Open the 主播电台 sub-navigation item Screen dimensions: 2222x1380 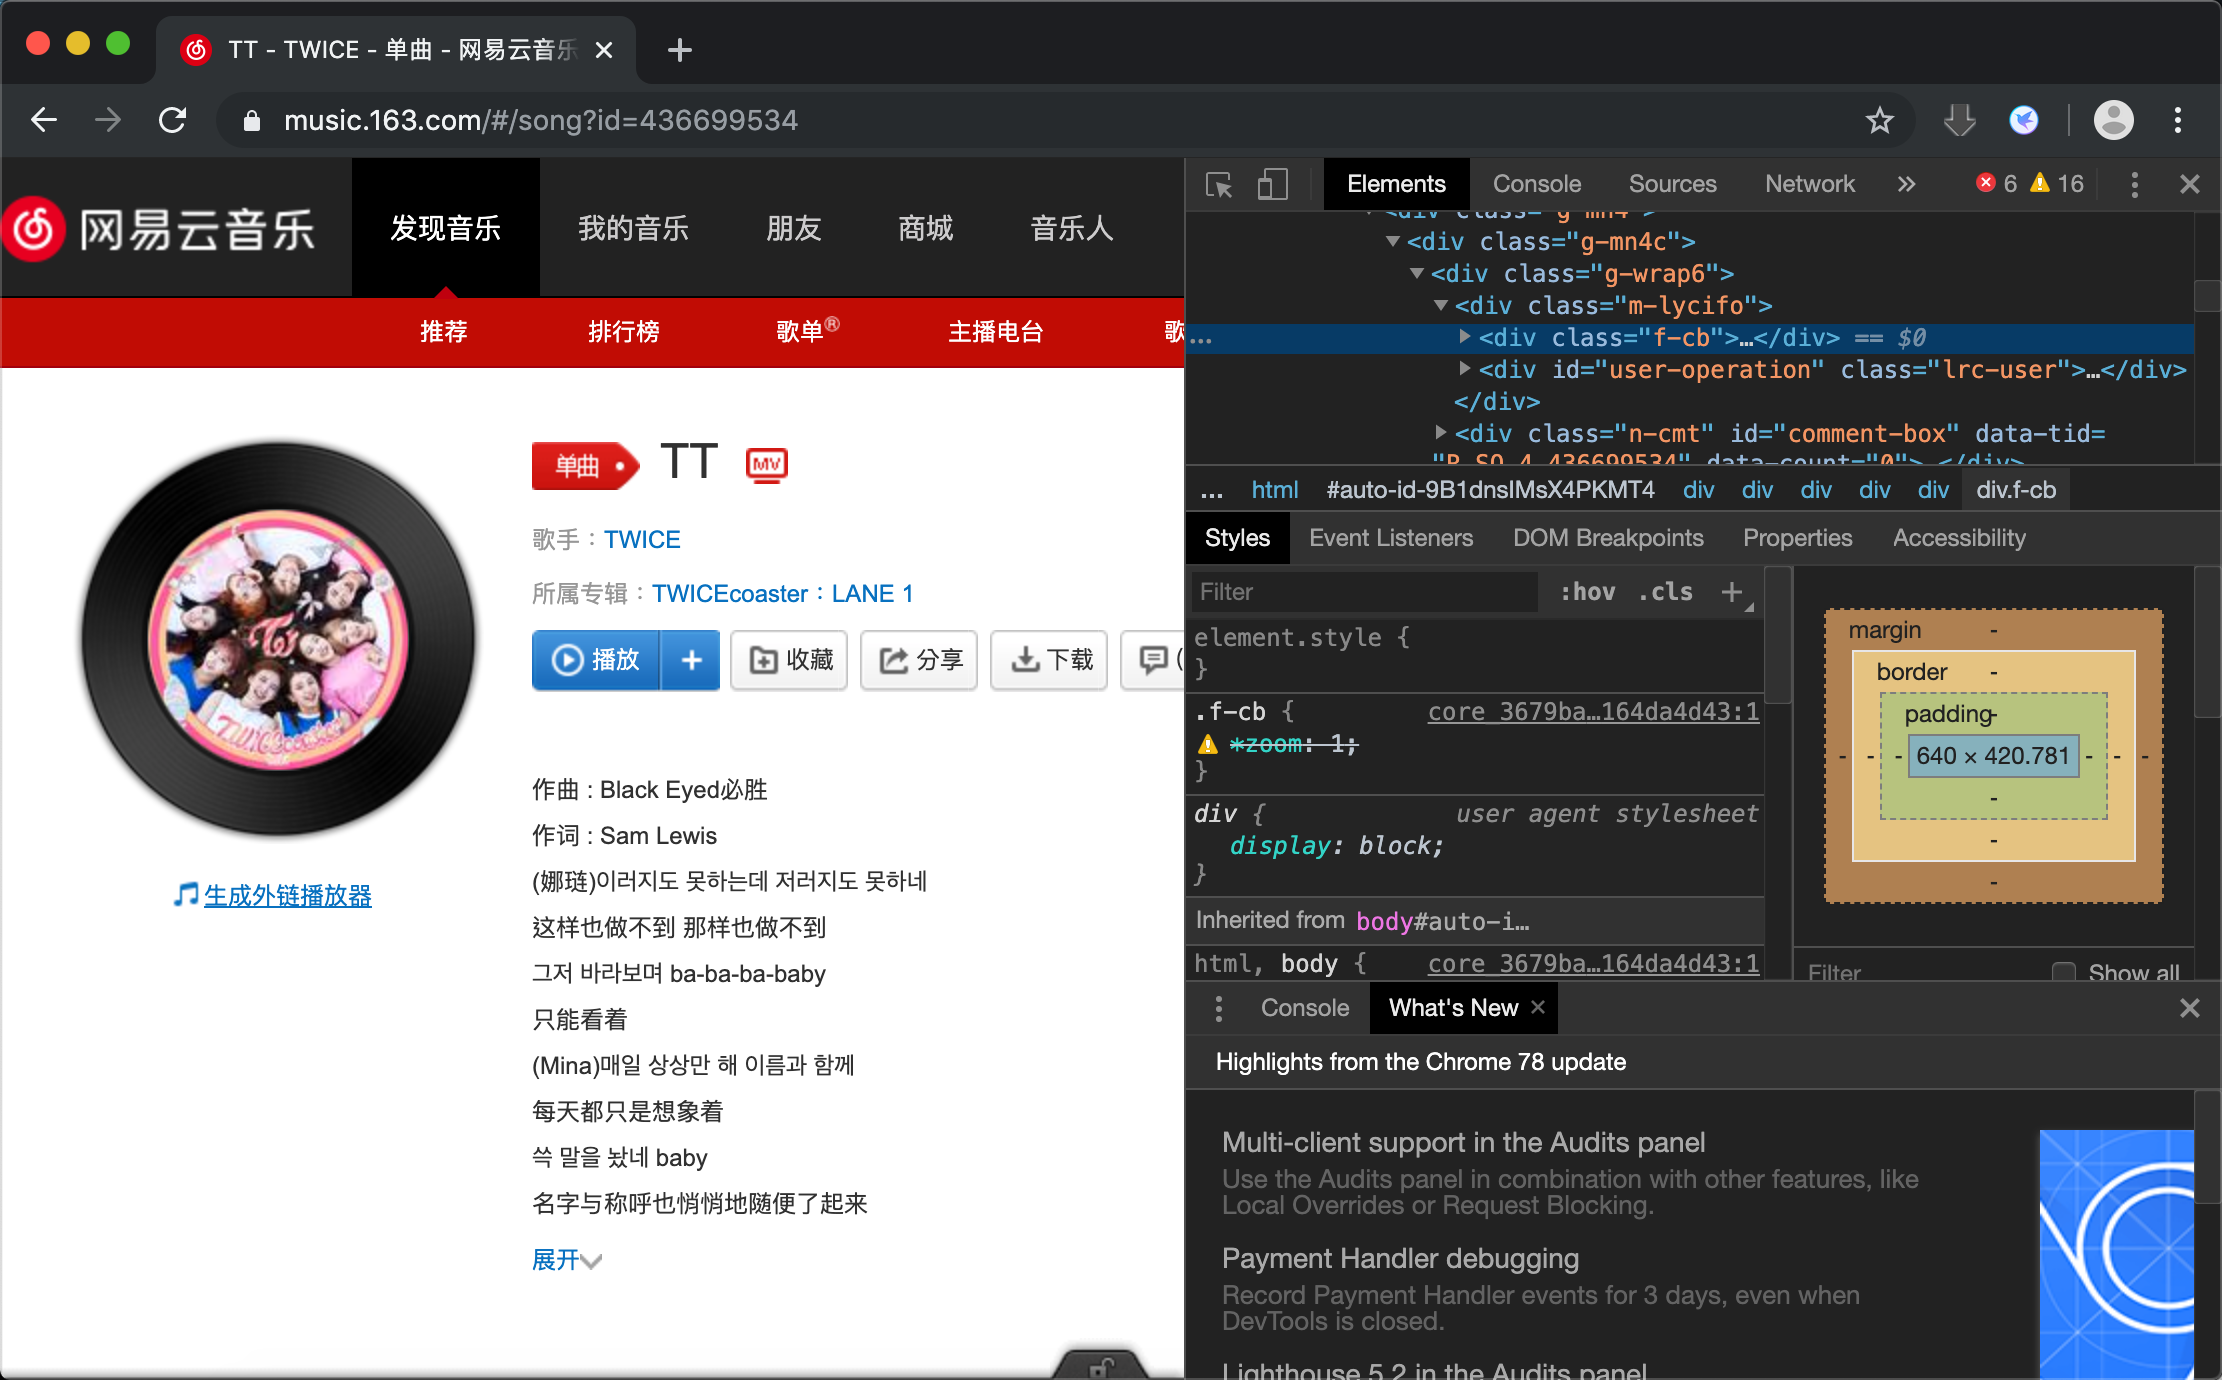click(996, 332)
